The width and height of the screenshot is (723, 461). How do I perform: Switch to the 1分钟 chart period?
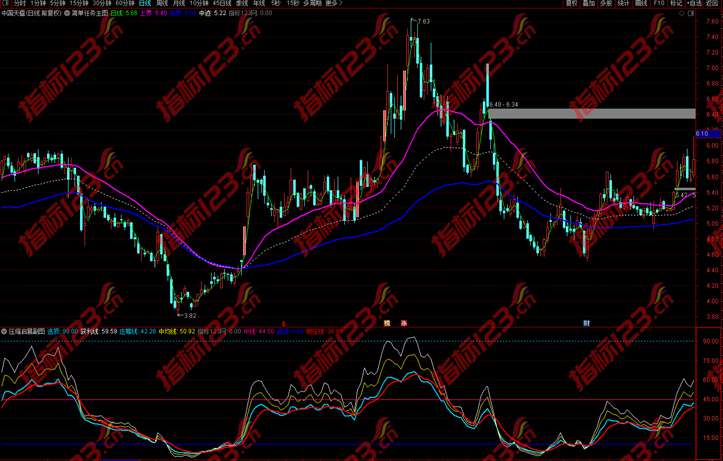click(x=36, y=4)
